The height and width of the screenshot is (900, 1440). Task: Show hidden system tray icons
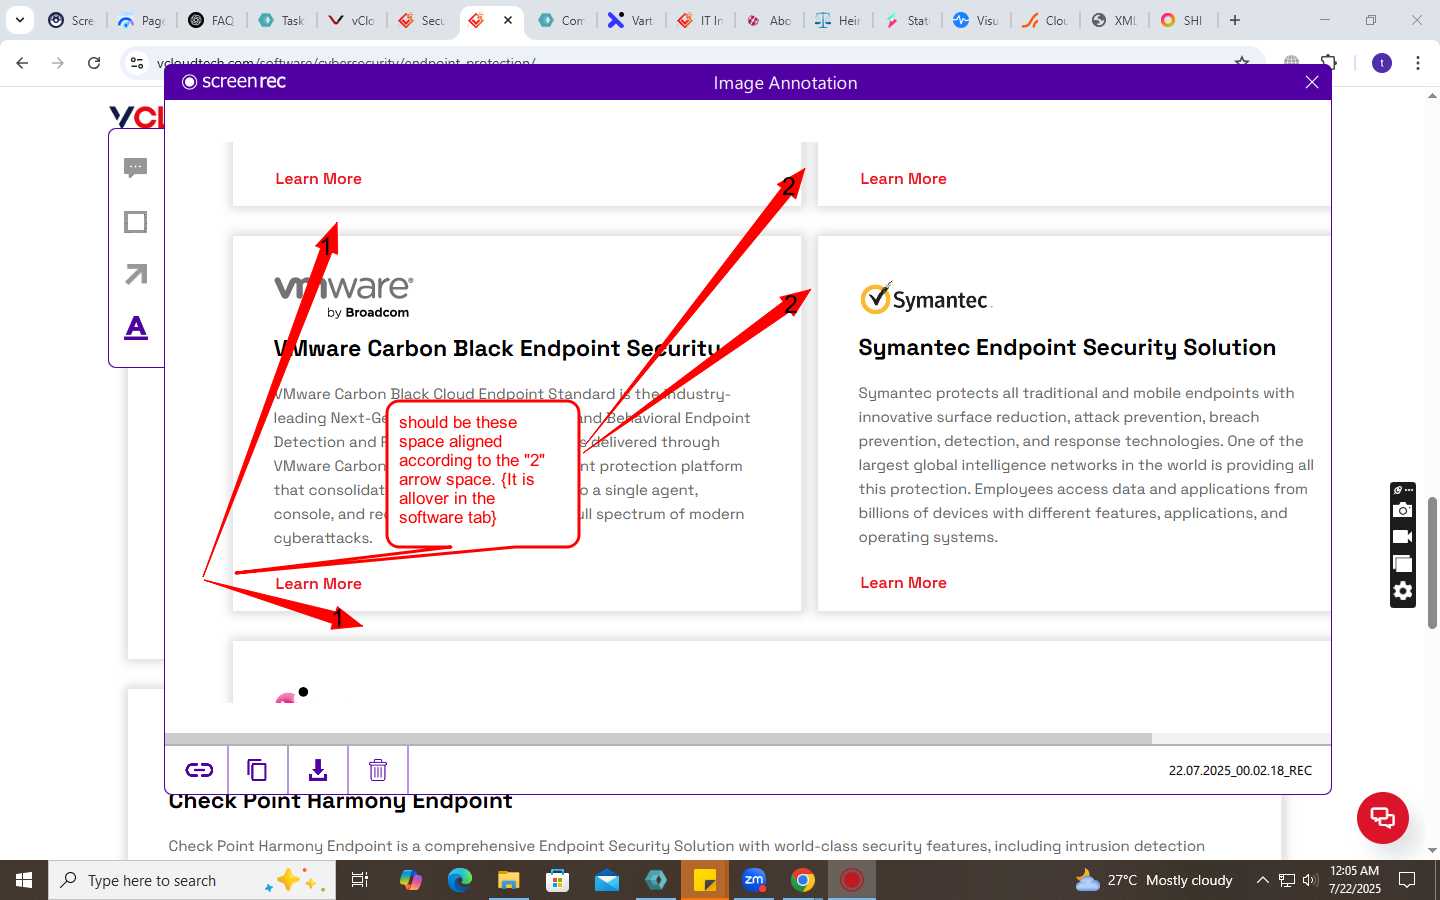[x=1262, y=880]
